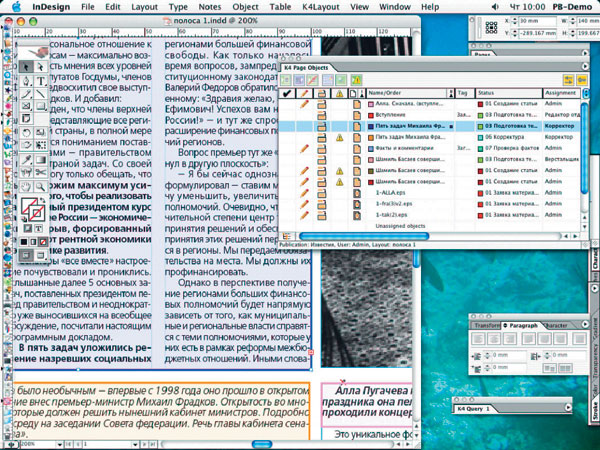Open zoom level dropdown at document bottom
This screenshot has height=450, width=600.
click(x=59, y=445)
